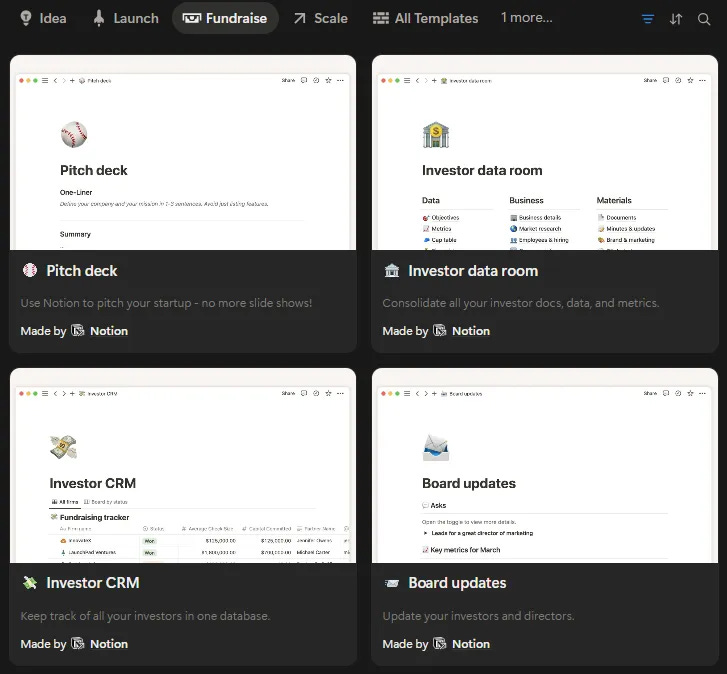Click the money icon beside Fundraise
The width and height of the screenshot is (727, 674).
coord(191,18)
